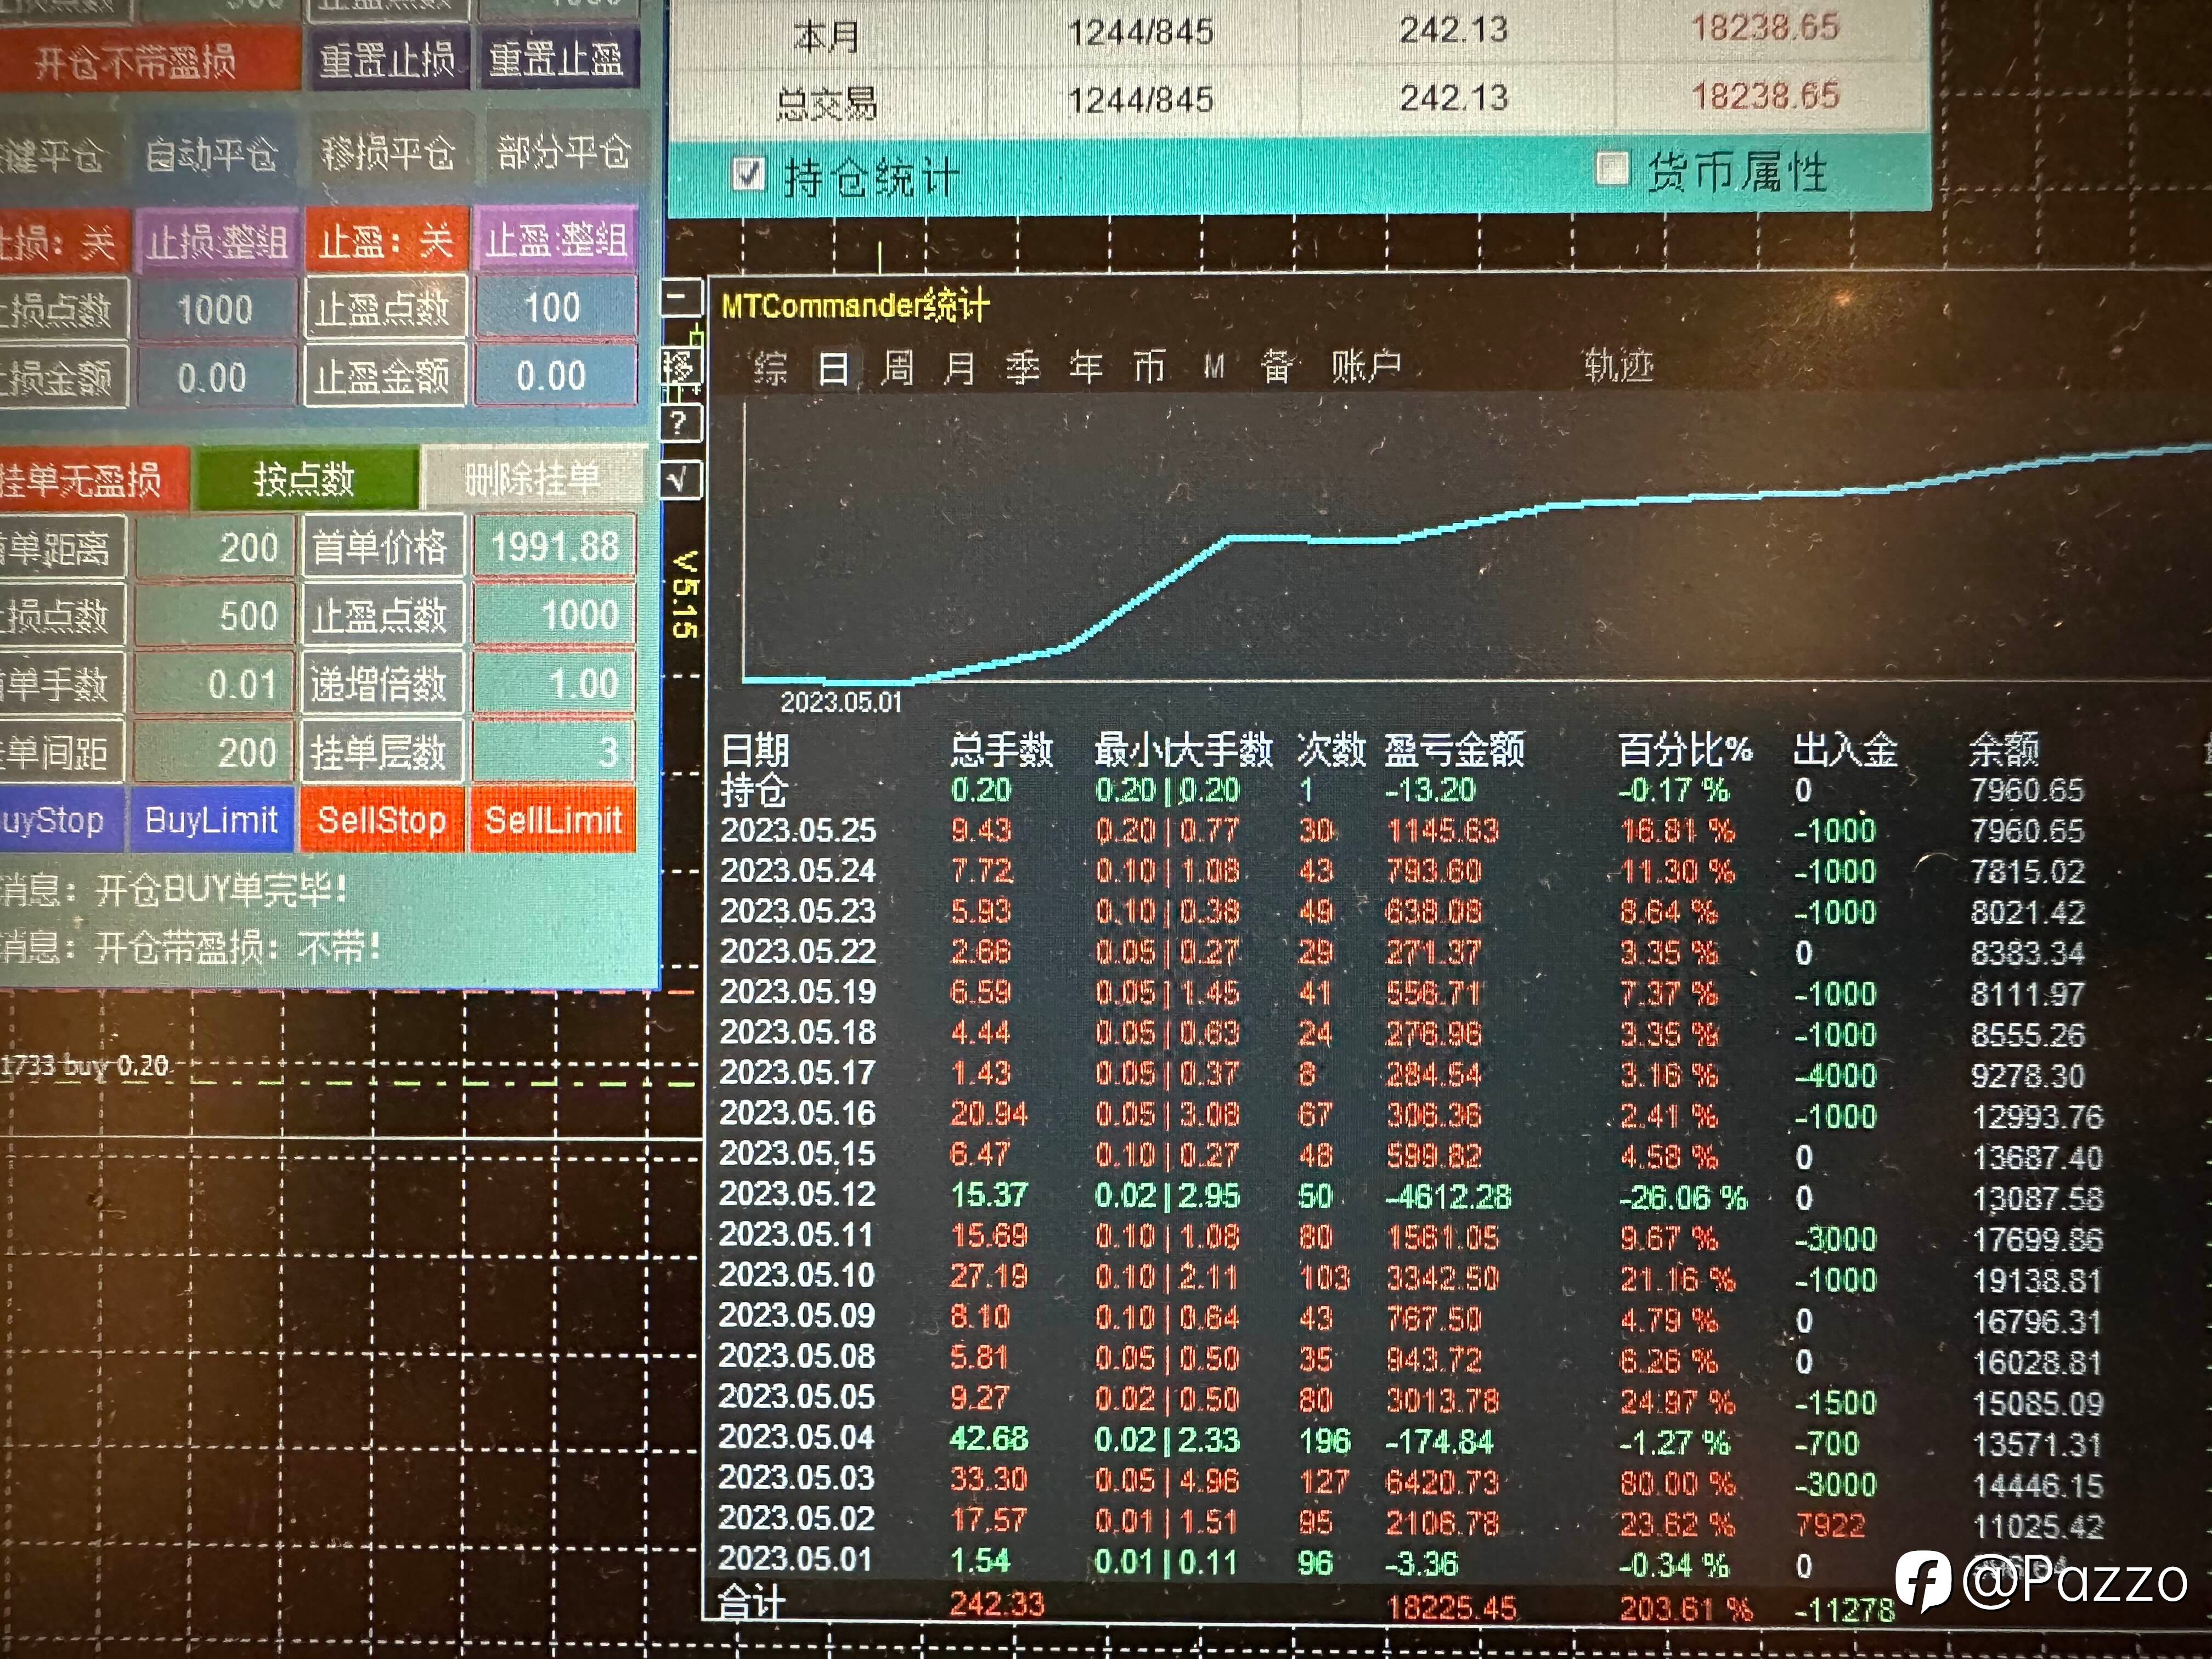Image resolution: width=2212 pixels, height=1659 pixels.
Task: Open the 备 tab
Action: click(x=1276, y=366)
